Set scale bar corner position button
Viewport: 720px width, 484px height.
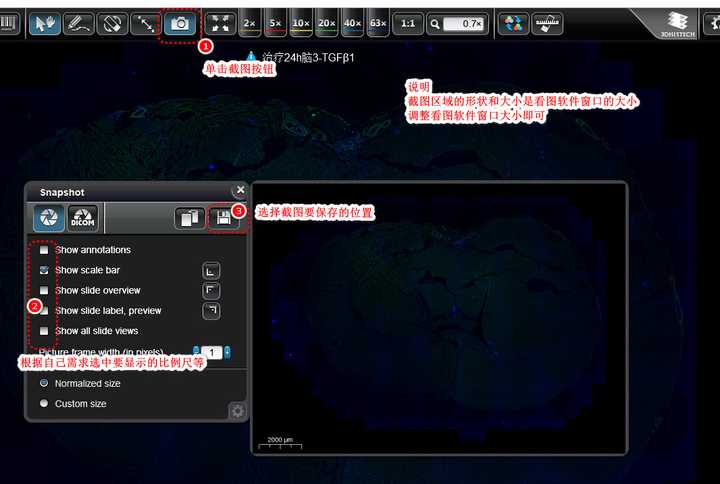tap(211, 271)
